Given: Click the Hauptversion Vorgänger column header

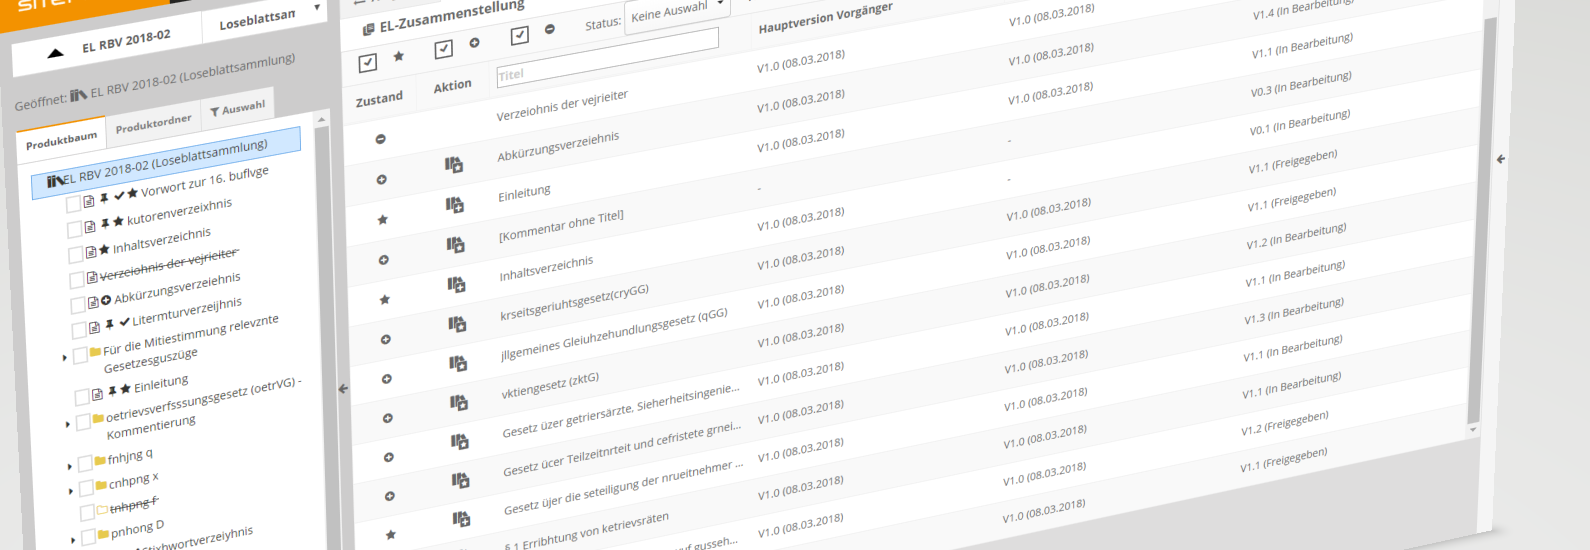Looking at the screenshot, I should 825,18.
